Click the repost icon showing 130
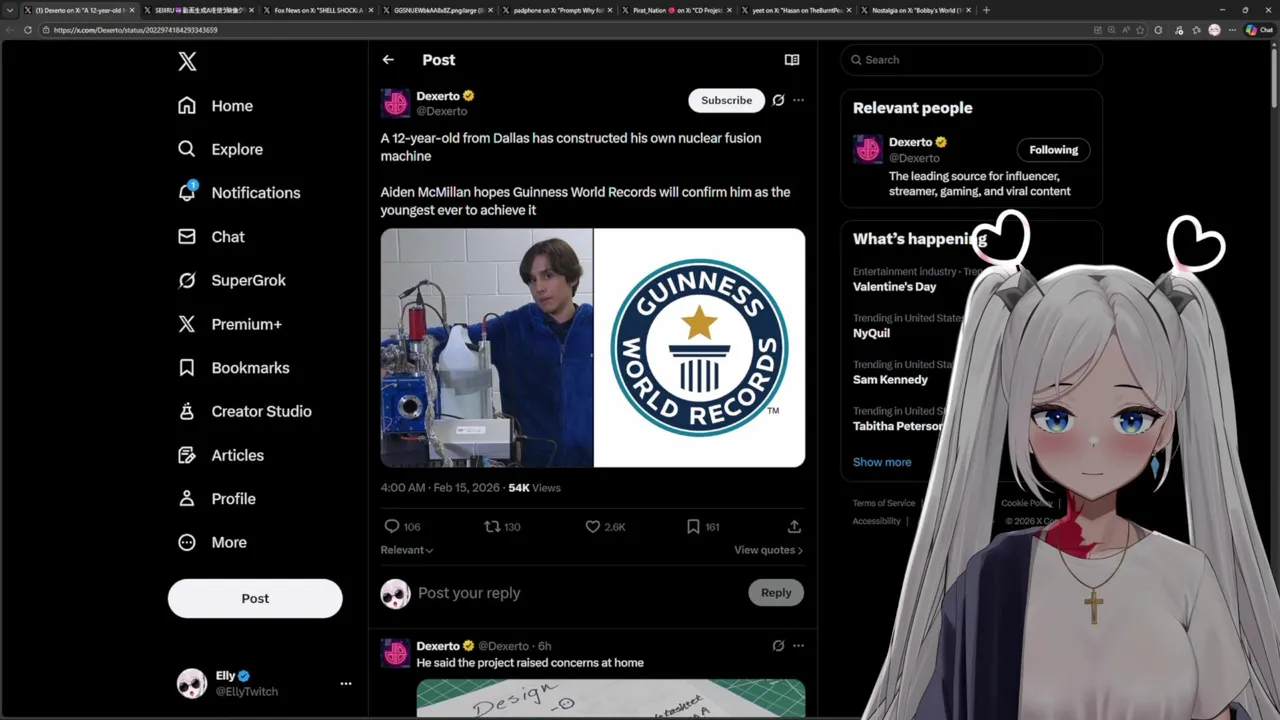This screenshot has height=720, width=1280. (x=502, y=527)
